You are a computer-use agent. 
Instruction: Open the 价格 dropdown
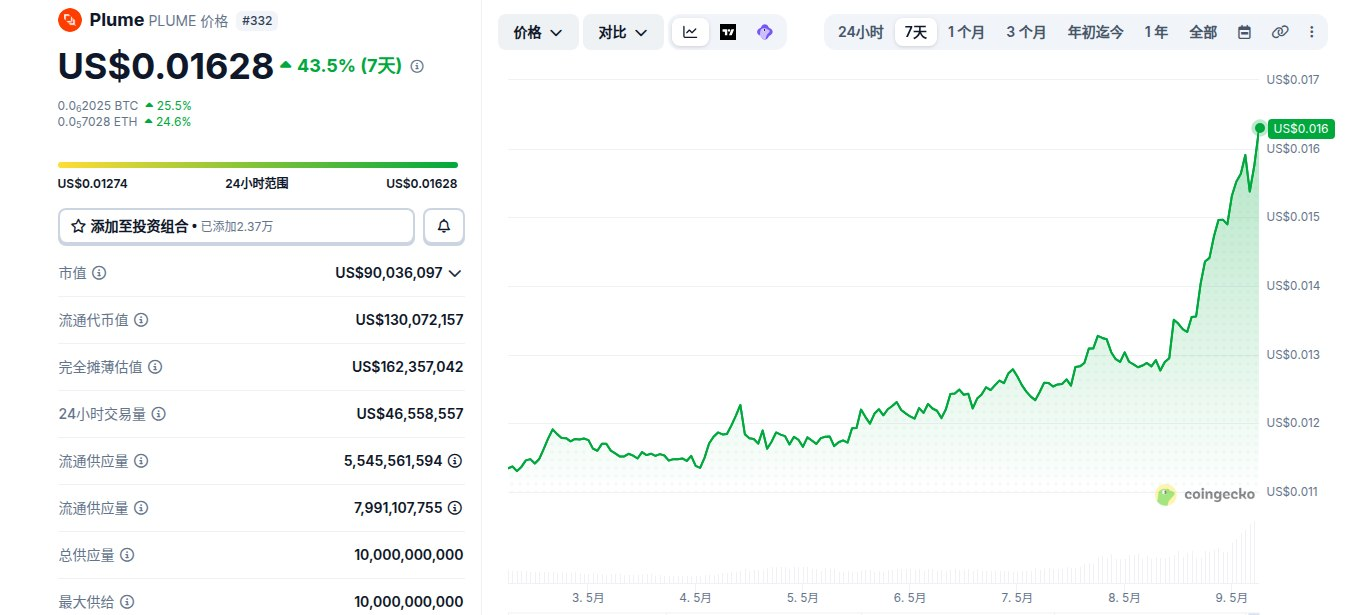(x=538, y=32)
